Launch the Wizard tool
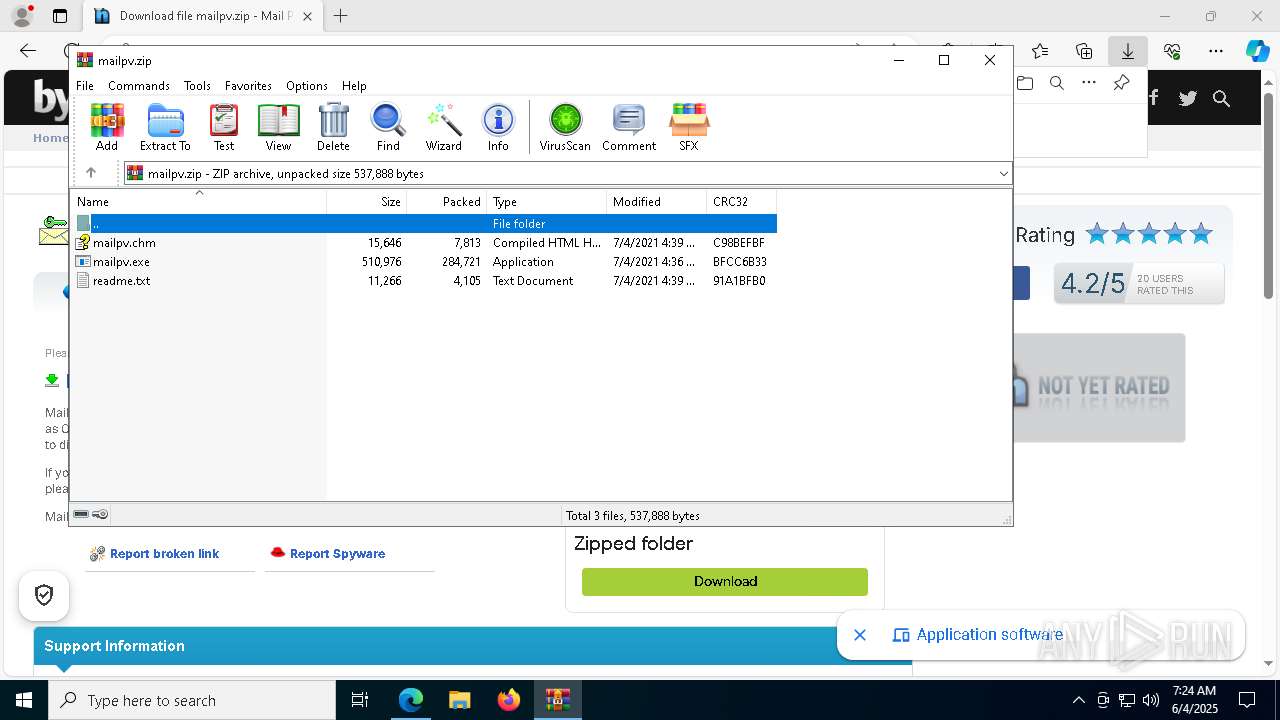The image size is (1280, 720). [x=443, y=127]
